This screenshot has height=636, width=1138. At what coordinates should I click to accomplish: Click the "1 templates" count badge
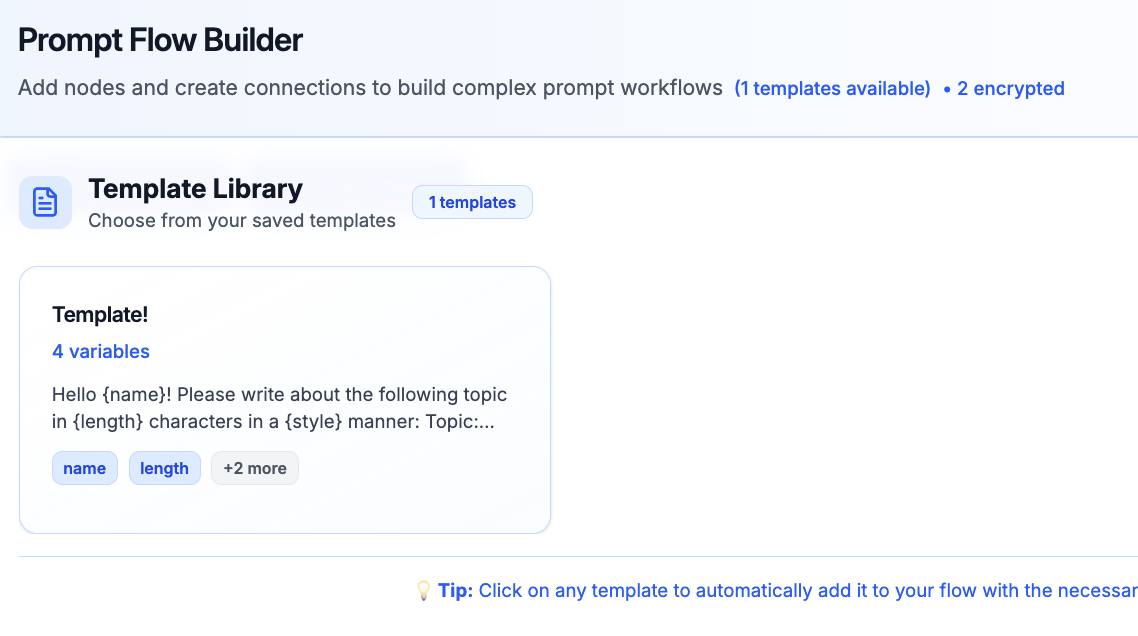[x=472, y=202]
